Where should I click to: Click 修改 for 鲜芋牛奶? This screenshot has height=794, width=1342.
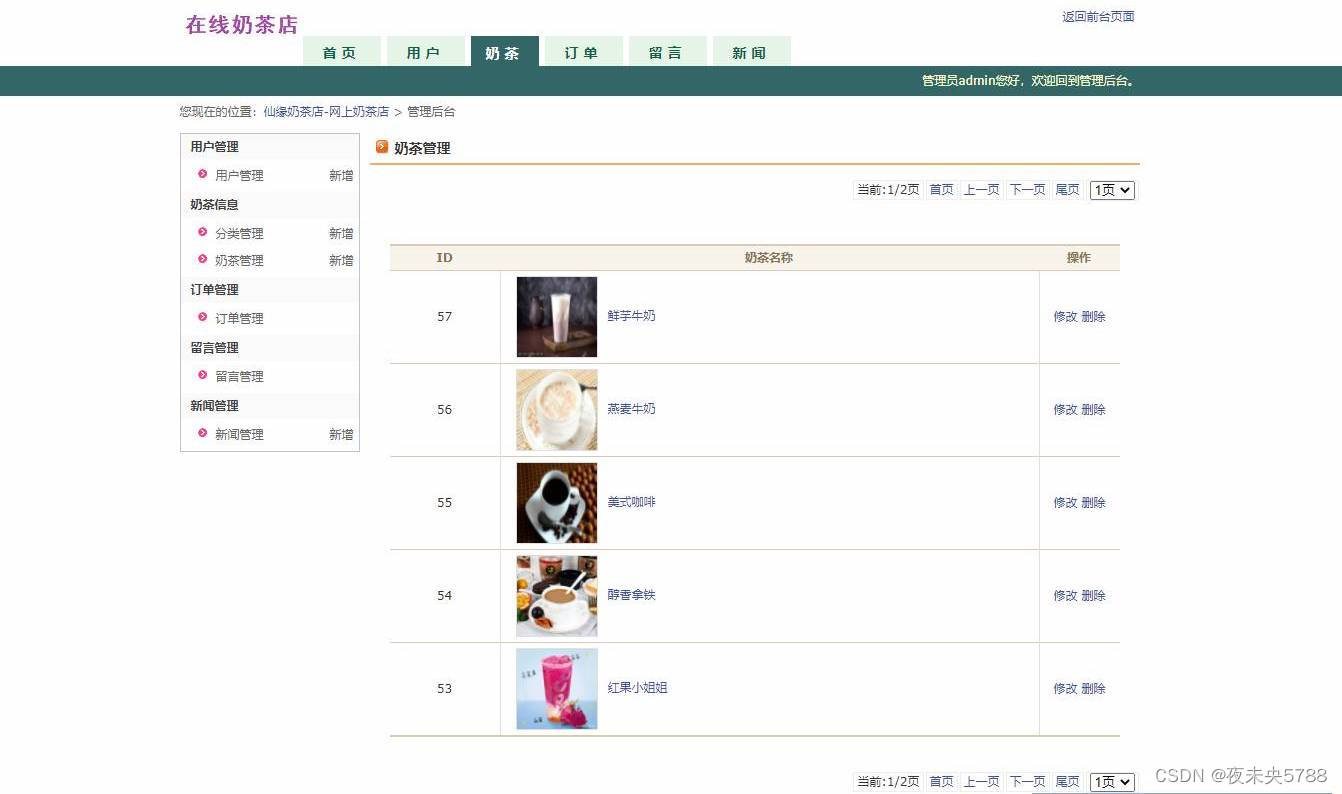click(x=1065, y=316)
